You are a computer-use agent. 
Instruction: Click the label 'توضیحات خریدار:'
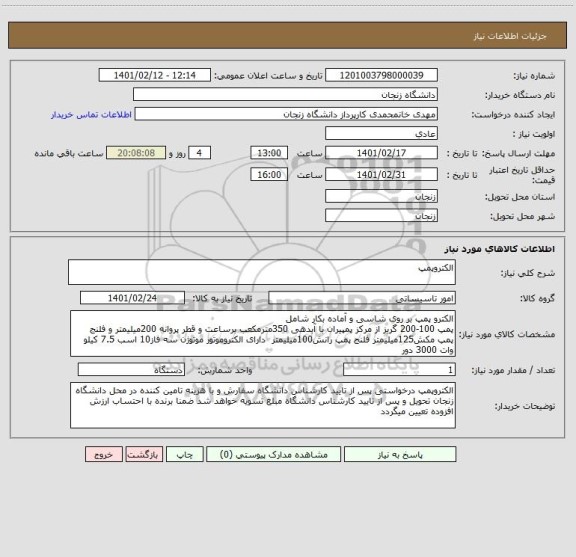[x=525, y=406]
